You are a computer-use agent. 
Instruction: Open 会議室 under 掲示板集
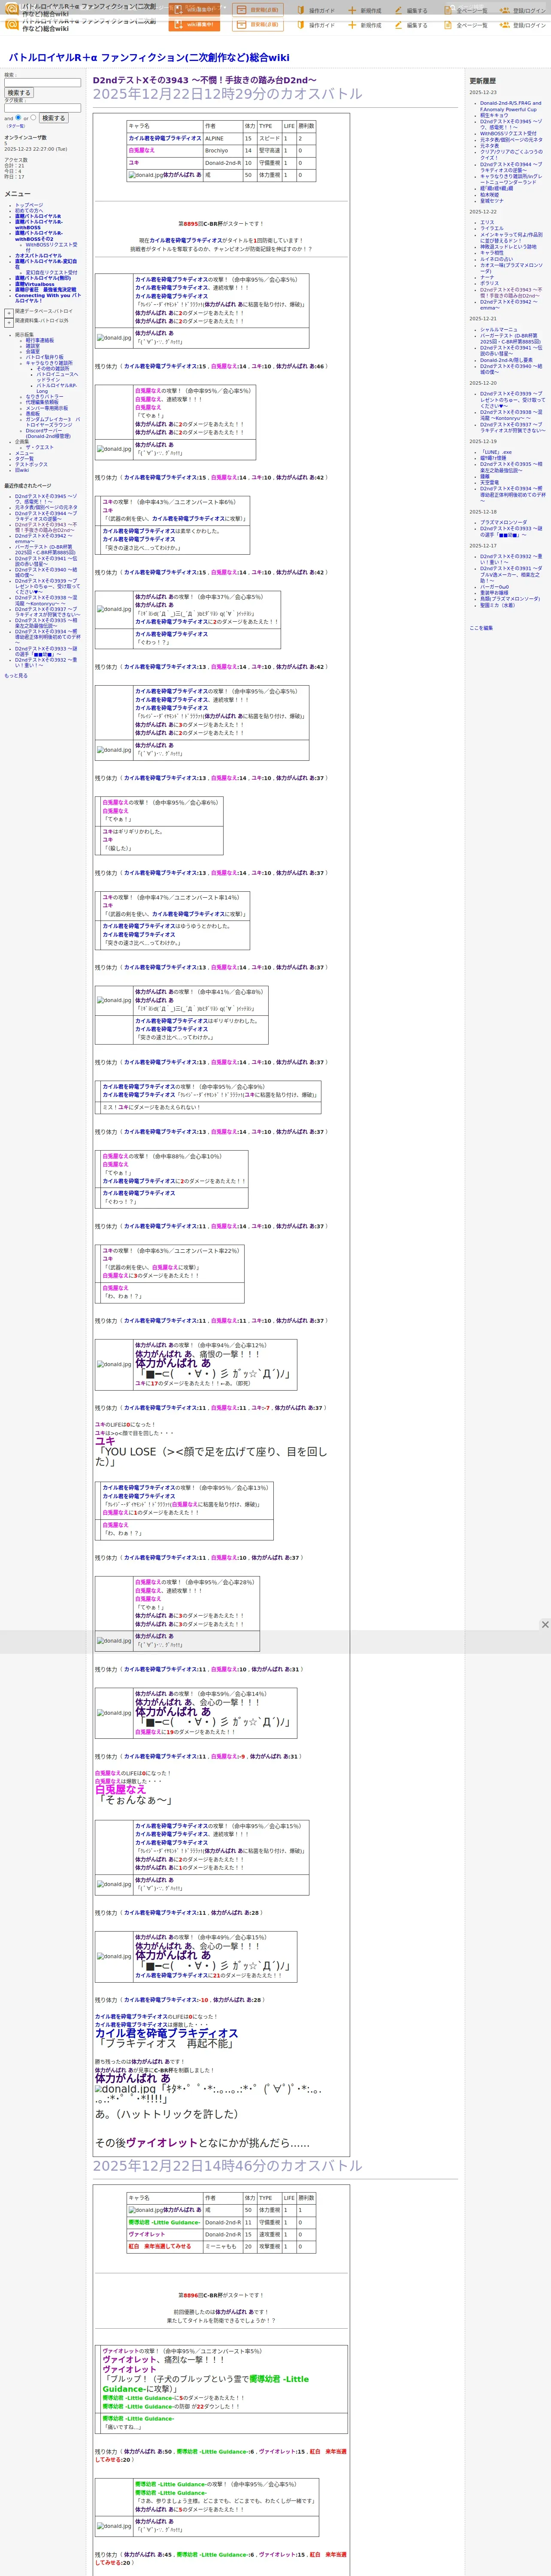33,351
